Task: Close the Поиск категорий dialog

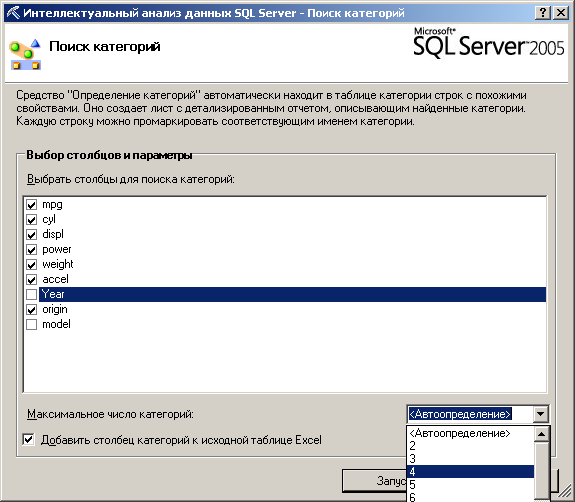Action: tap(561, 13)
